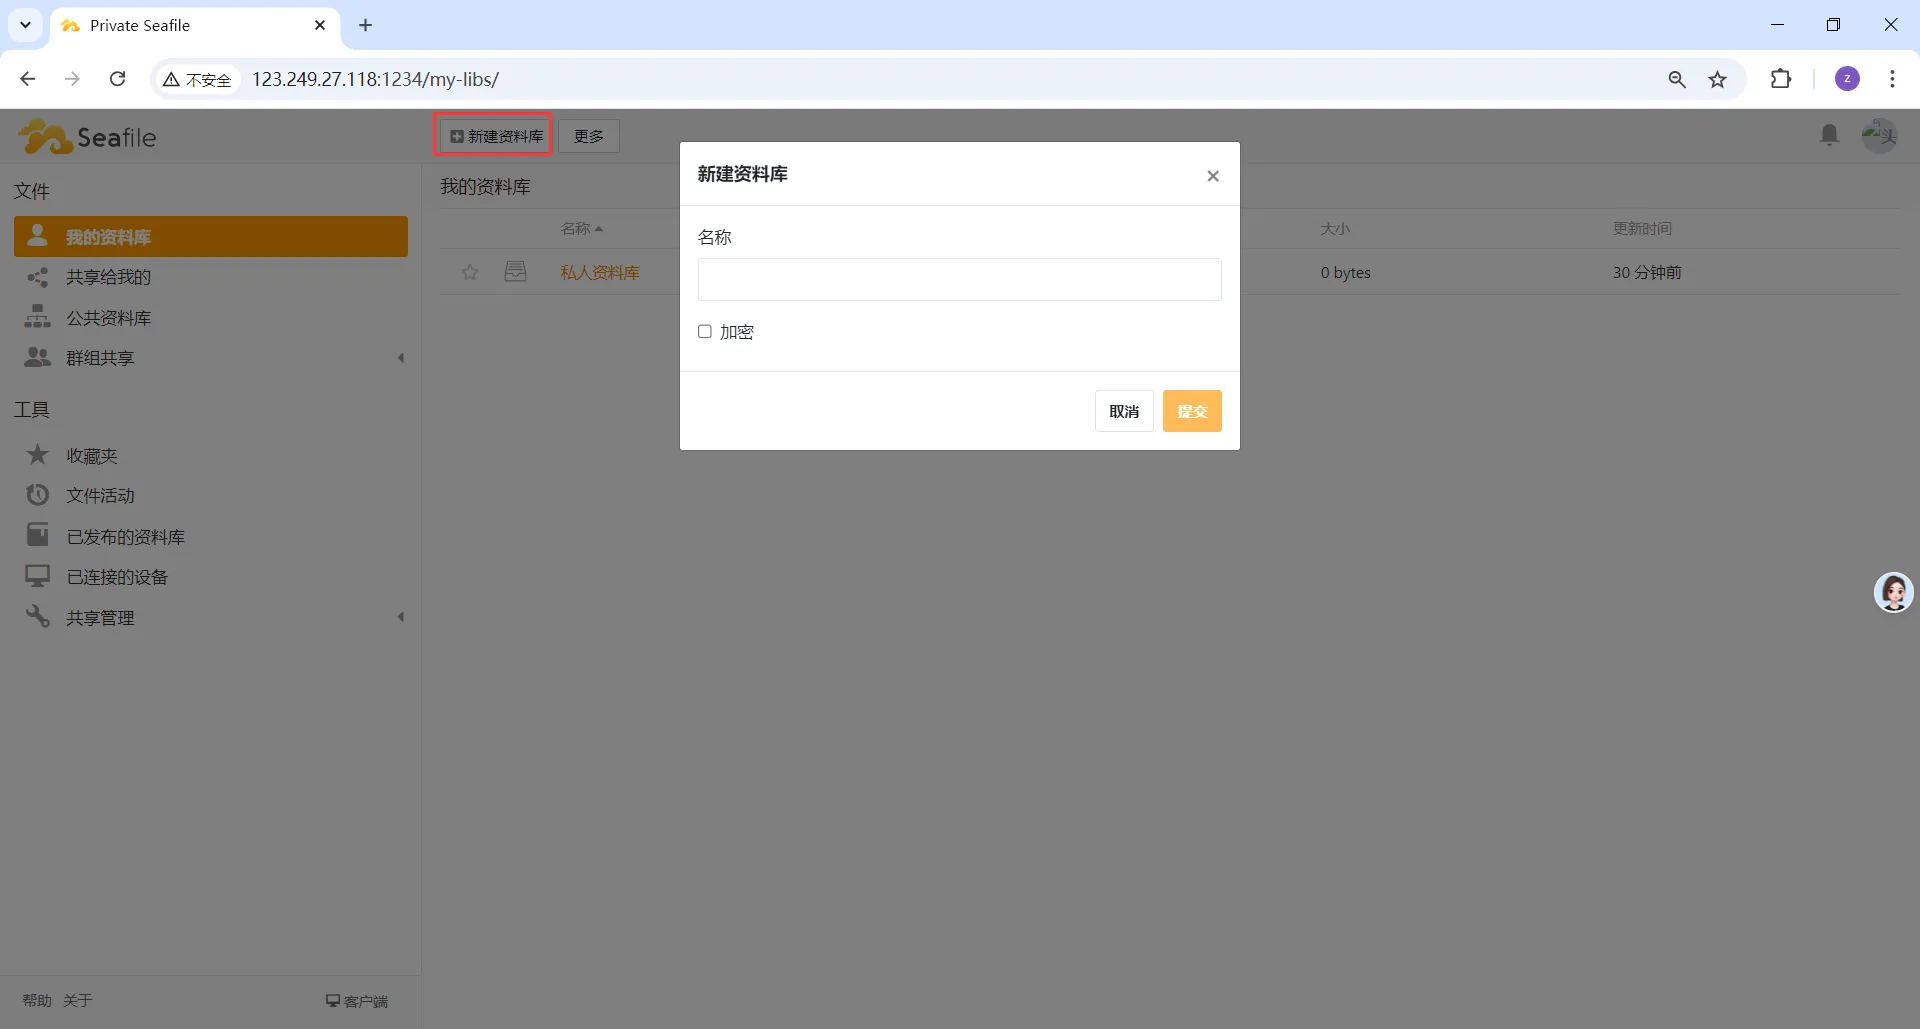
Task: Open browser extensions menu
Action: point(1781,79)
